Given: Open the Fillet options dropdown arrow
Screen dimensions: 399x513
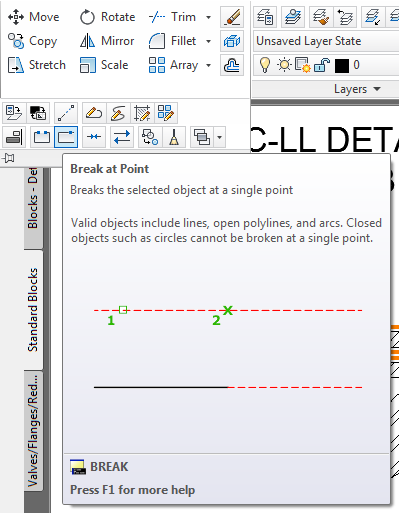Looking at the screenshot, I should coord(209,41).
